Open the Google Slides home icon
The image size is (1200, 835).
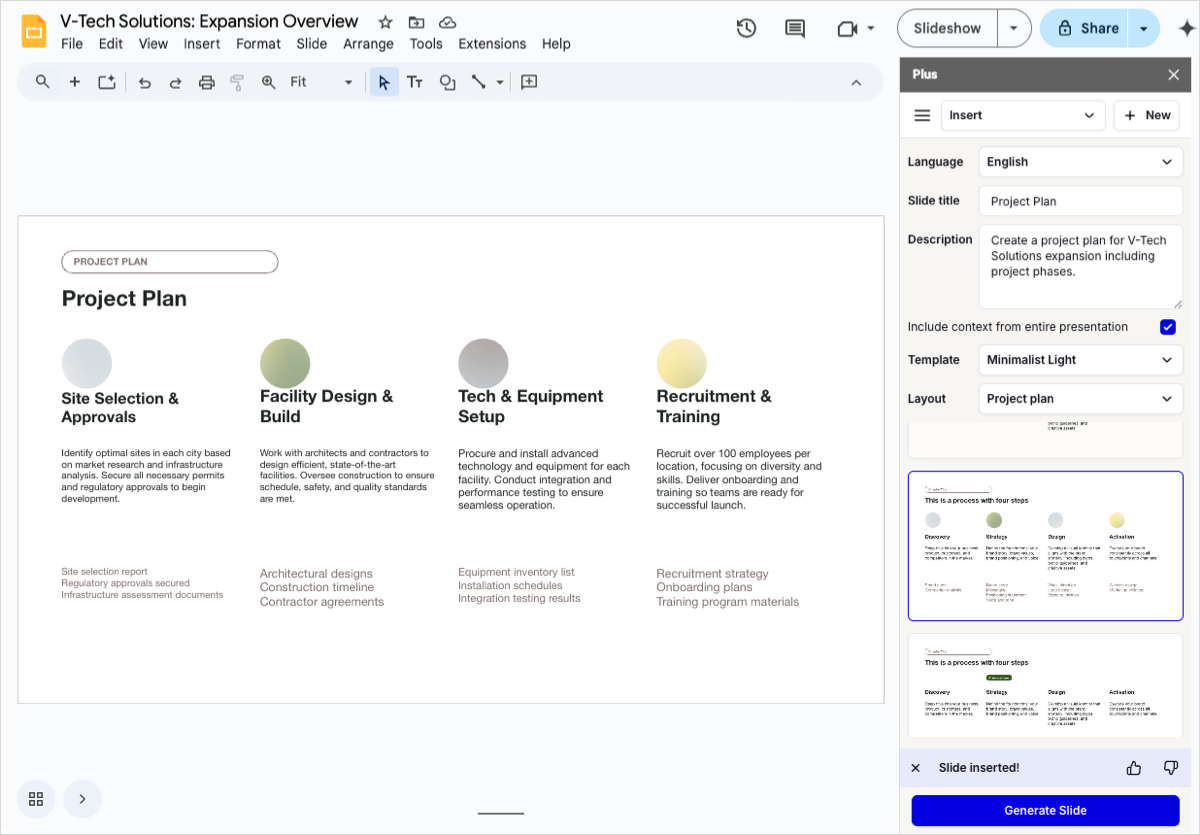[34, 31]
